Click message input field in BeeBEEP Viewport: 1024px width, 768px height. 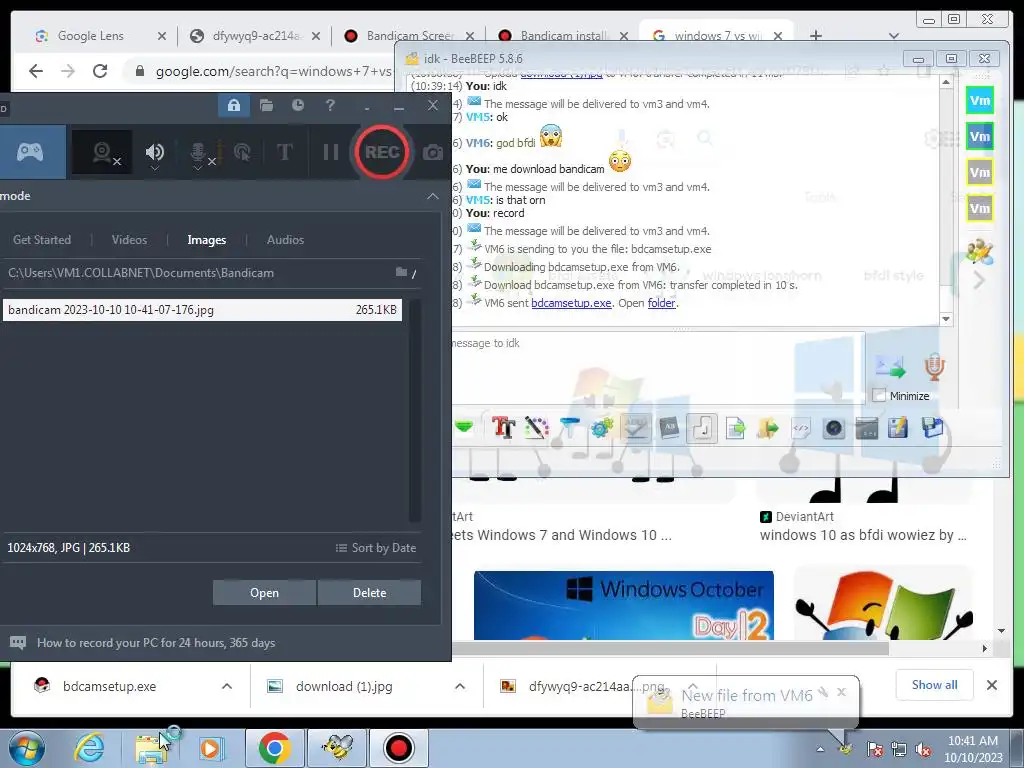pos(658,368)
